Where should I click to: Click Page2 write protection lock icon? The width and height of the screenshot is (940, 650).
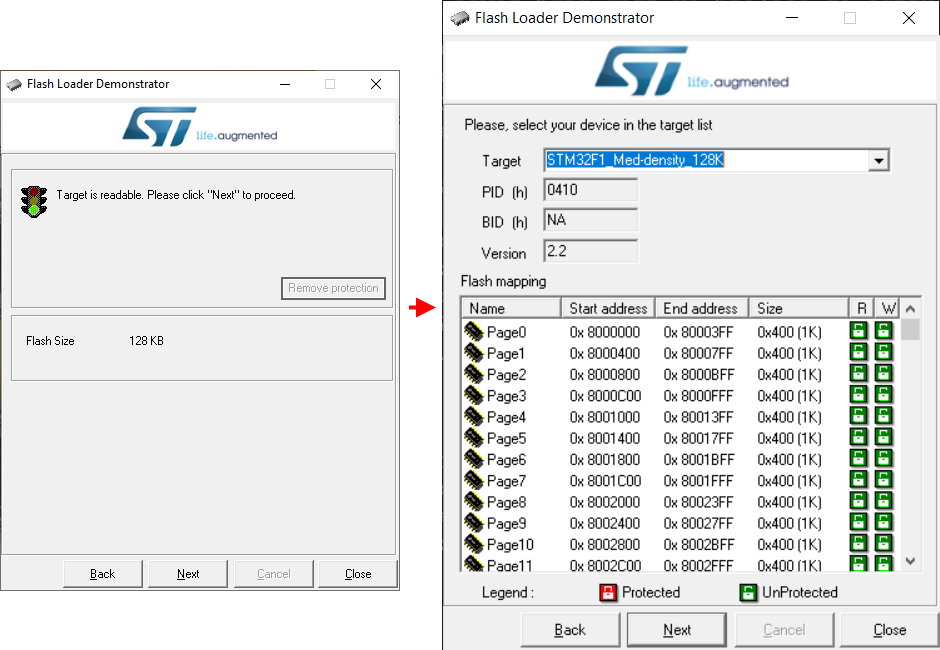[x=883, y=373]
